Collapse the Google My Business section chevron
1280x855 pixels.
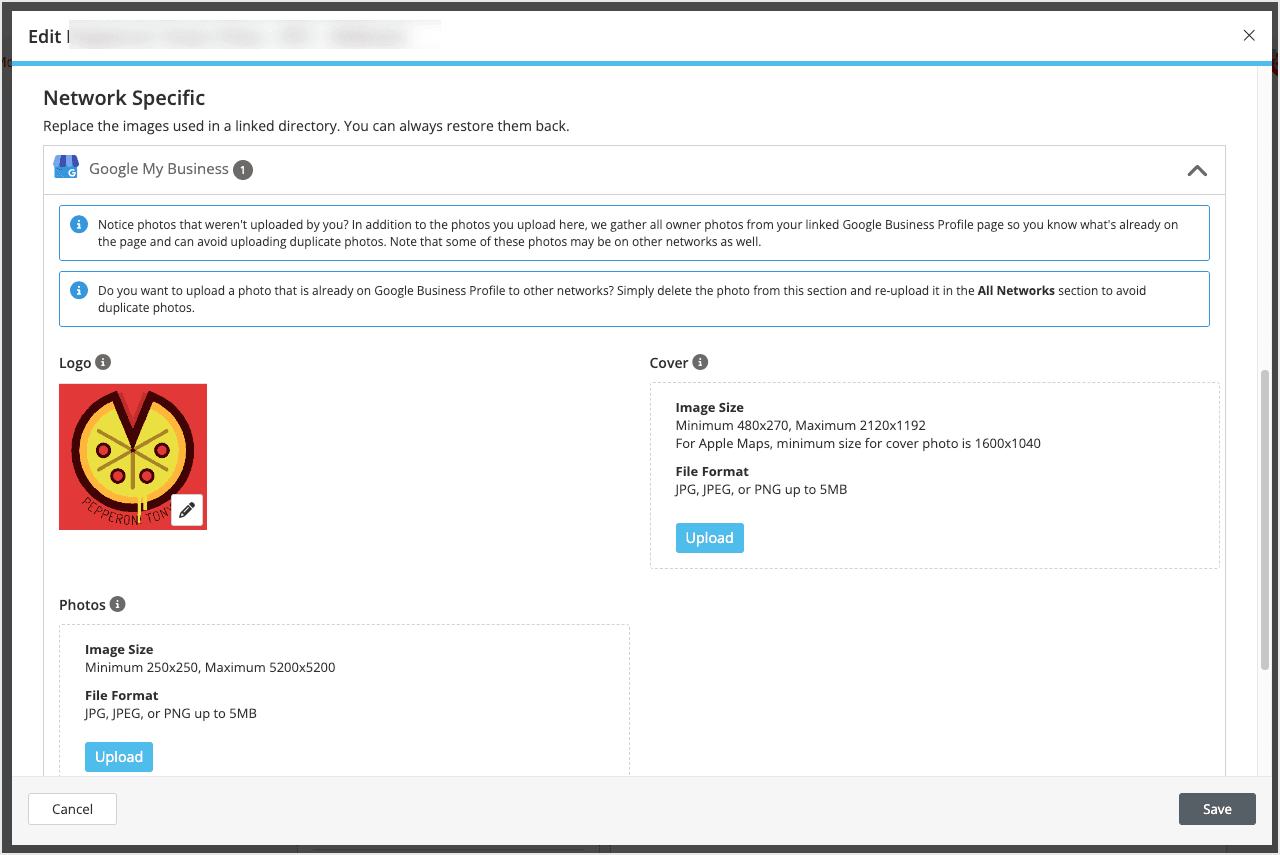[x=1197, y=170]
